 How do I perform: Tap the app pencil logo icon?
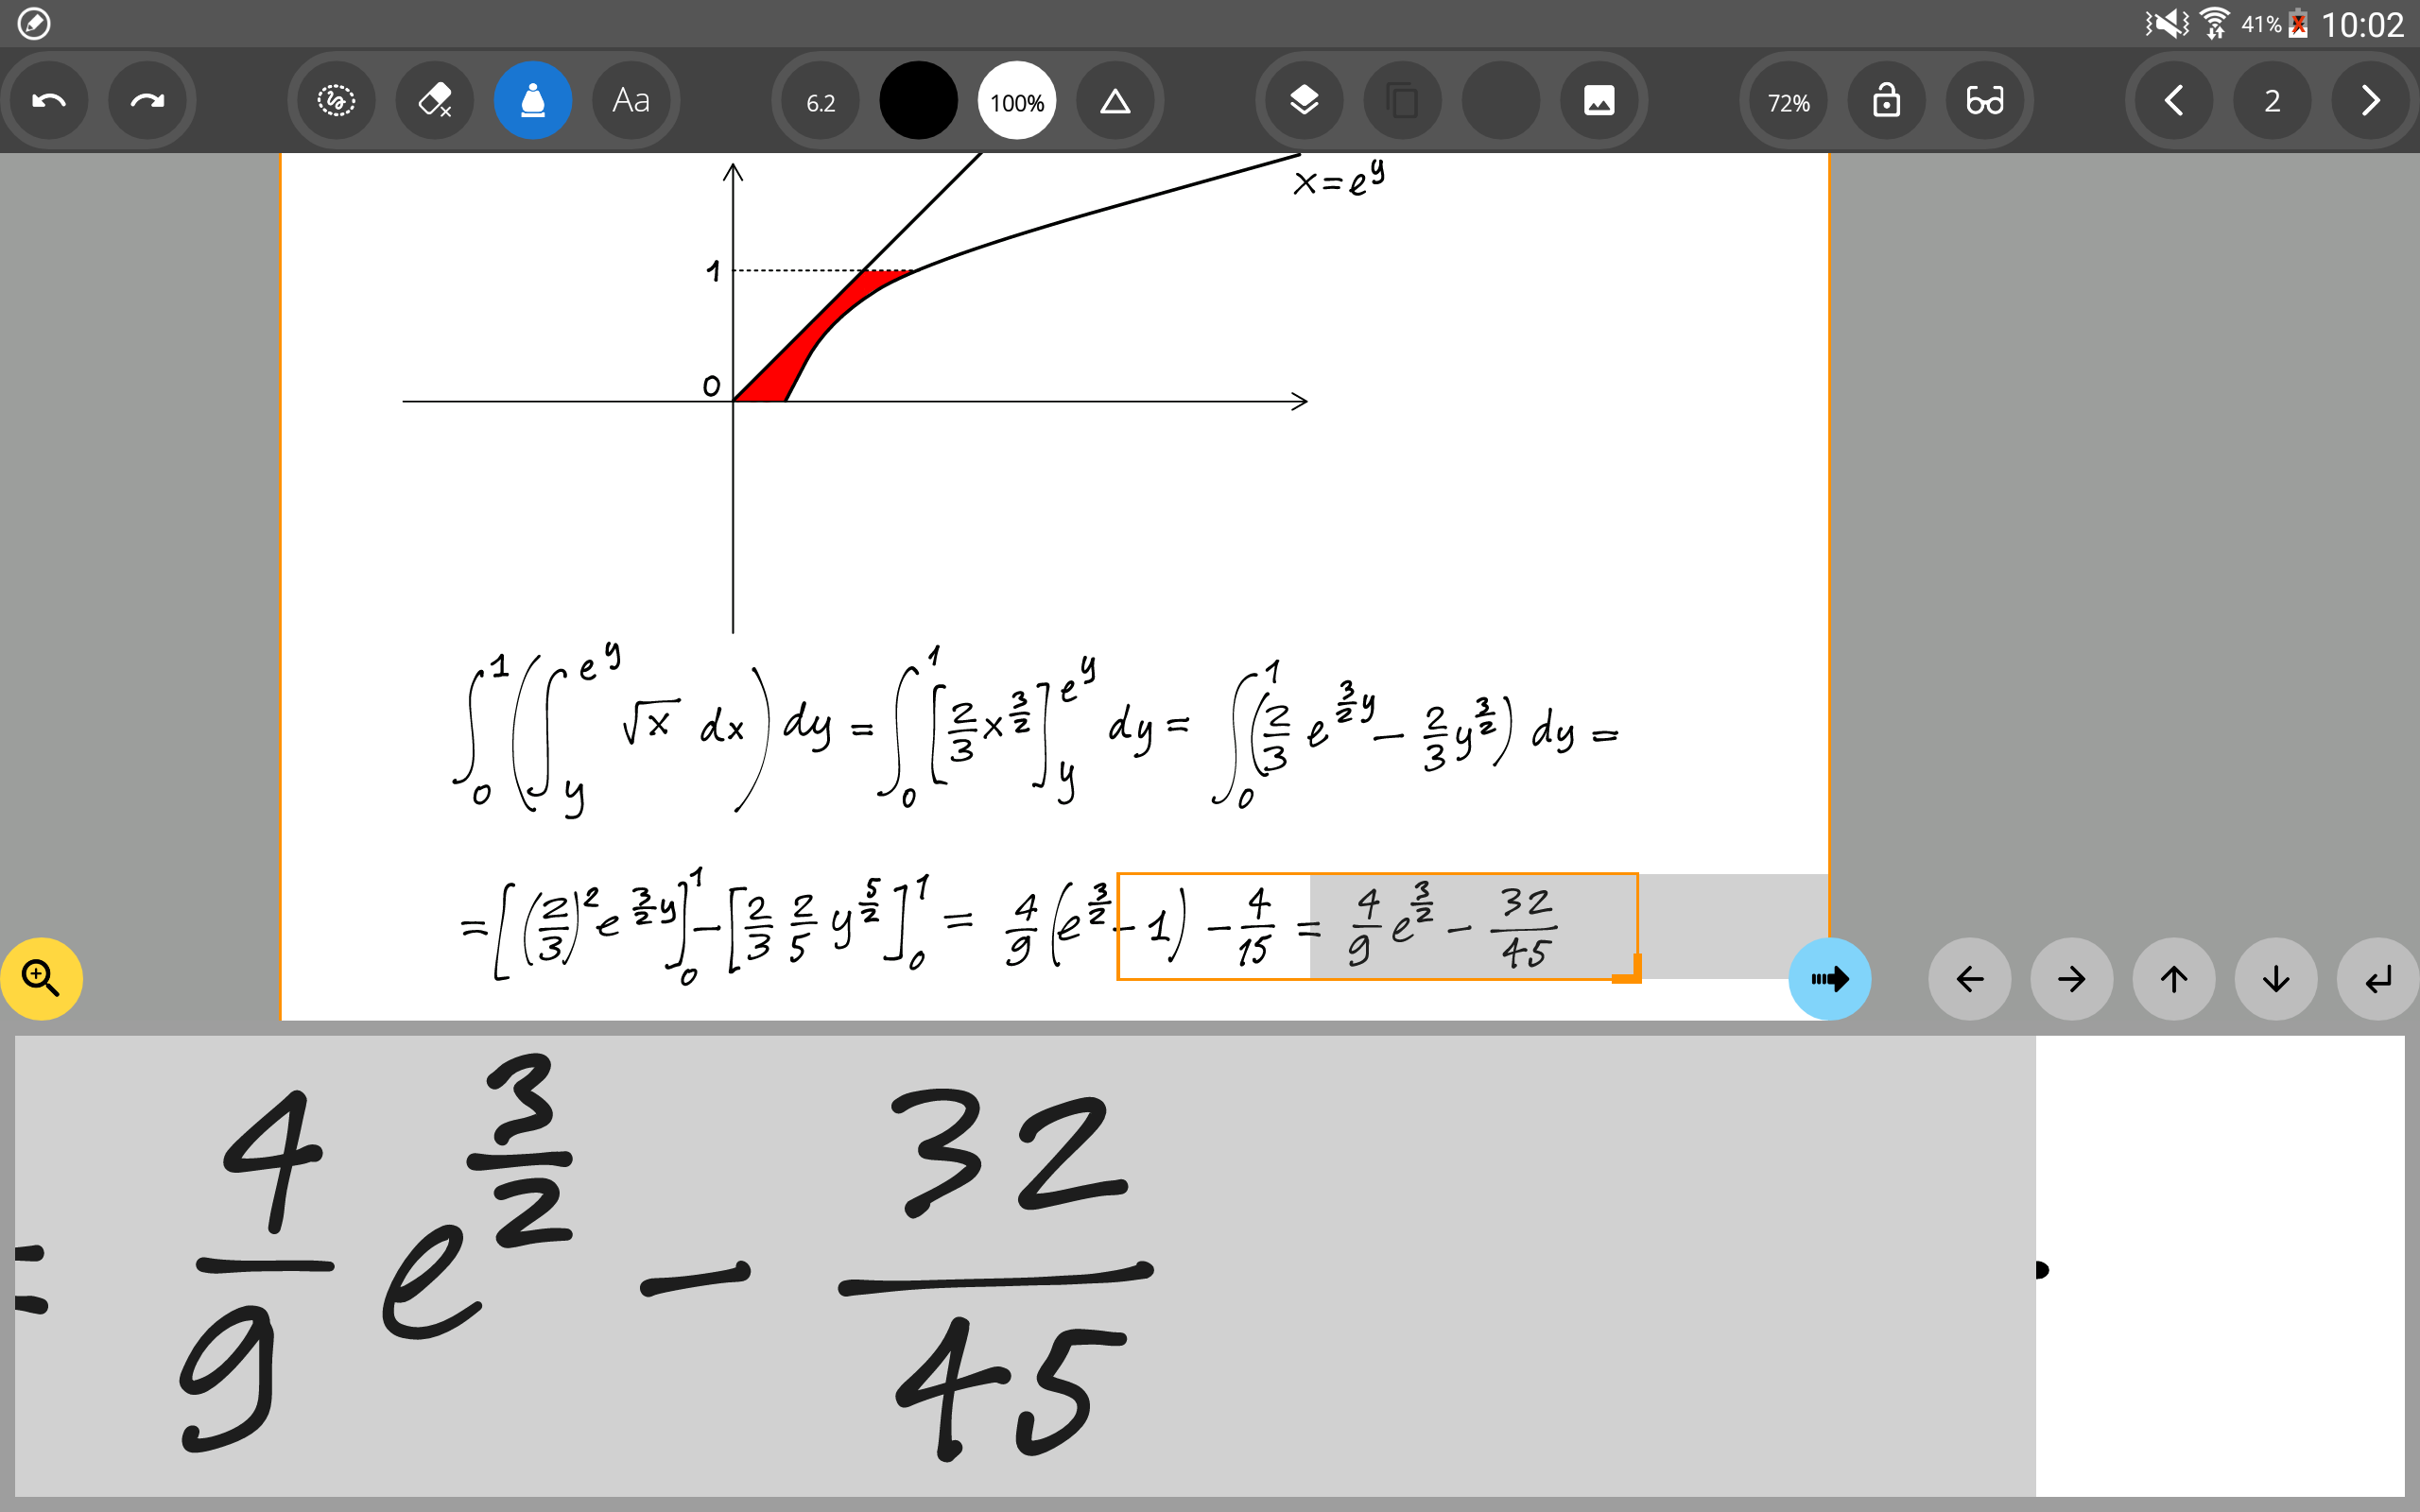34,23
